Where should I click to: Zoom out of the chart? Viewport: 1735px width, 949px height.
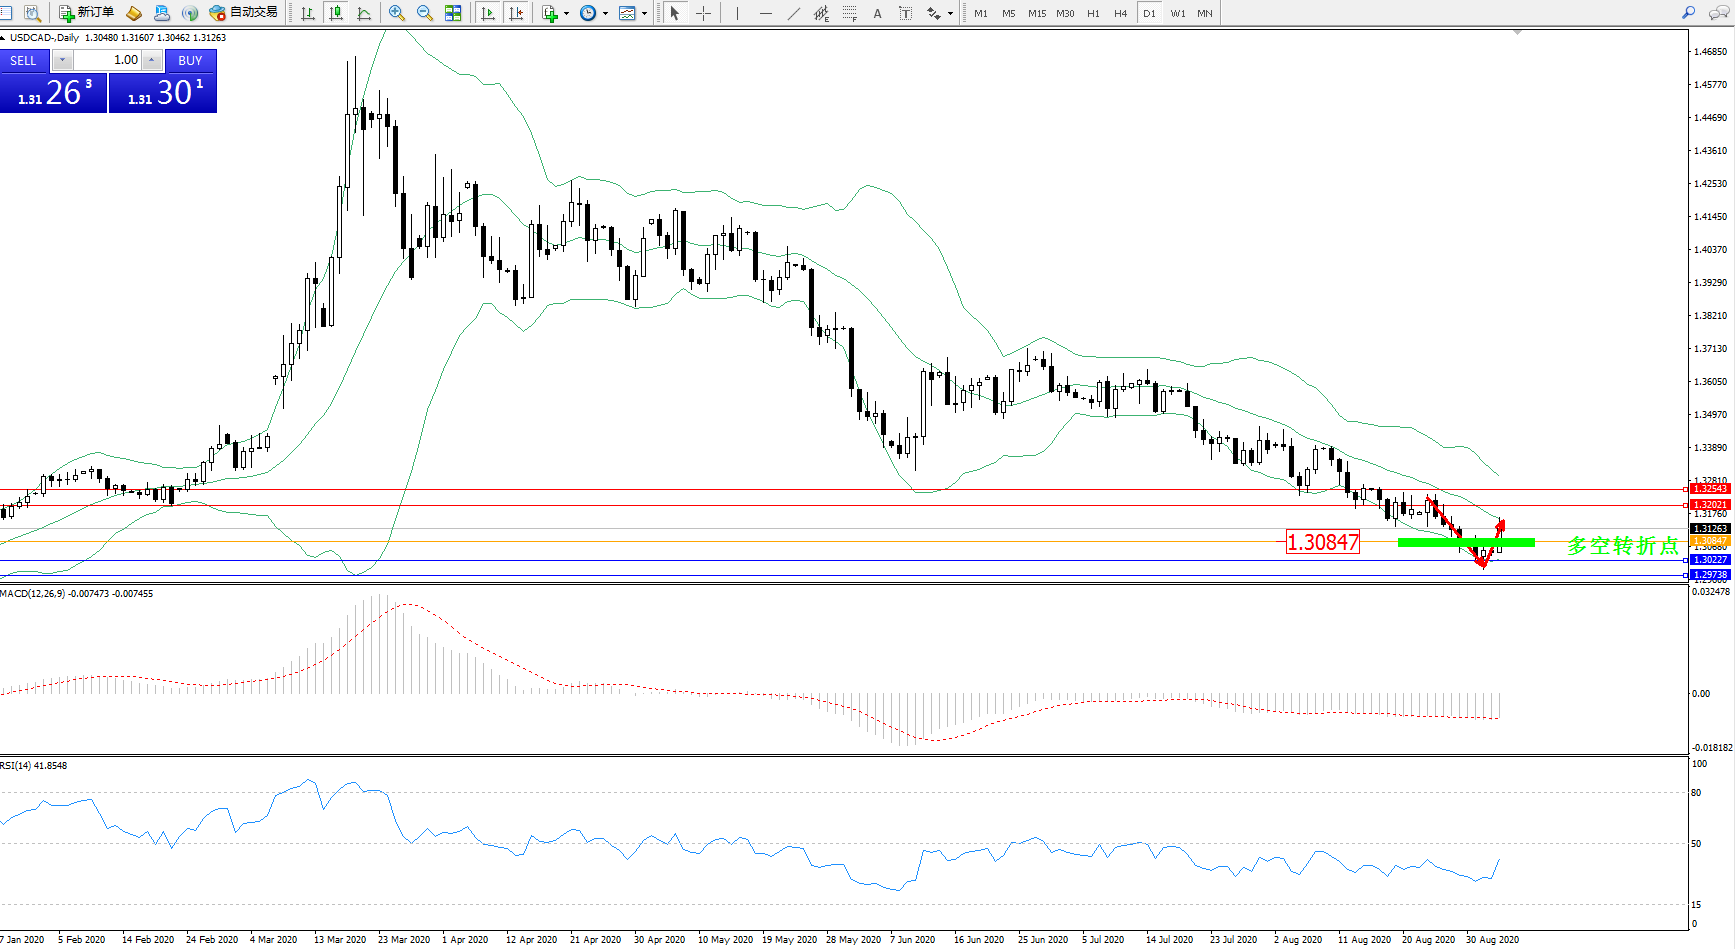tap(425, 13)
